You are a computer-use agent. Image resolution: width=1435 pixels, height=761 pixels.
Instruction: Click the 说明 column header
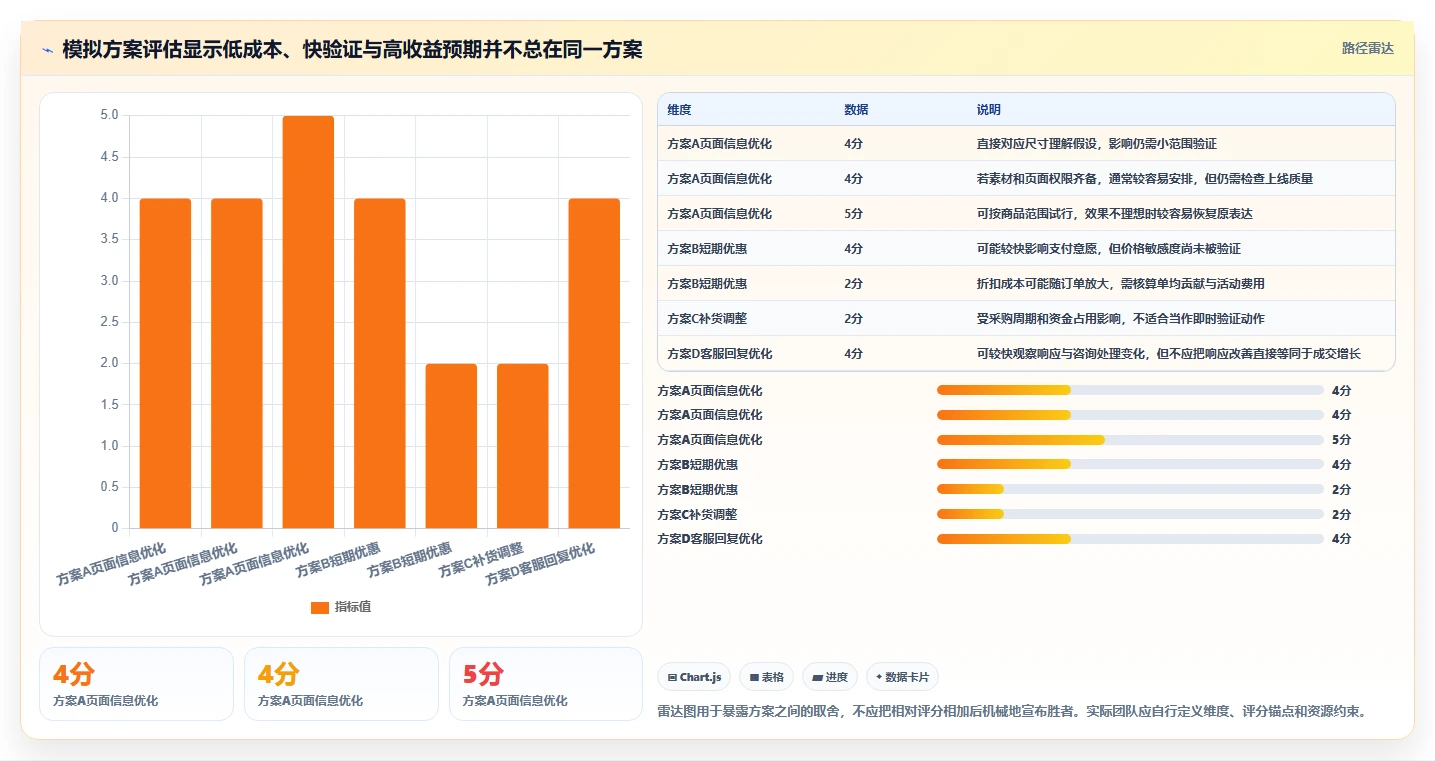(x=988, y=110)
